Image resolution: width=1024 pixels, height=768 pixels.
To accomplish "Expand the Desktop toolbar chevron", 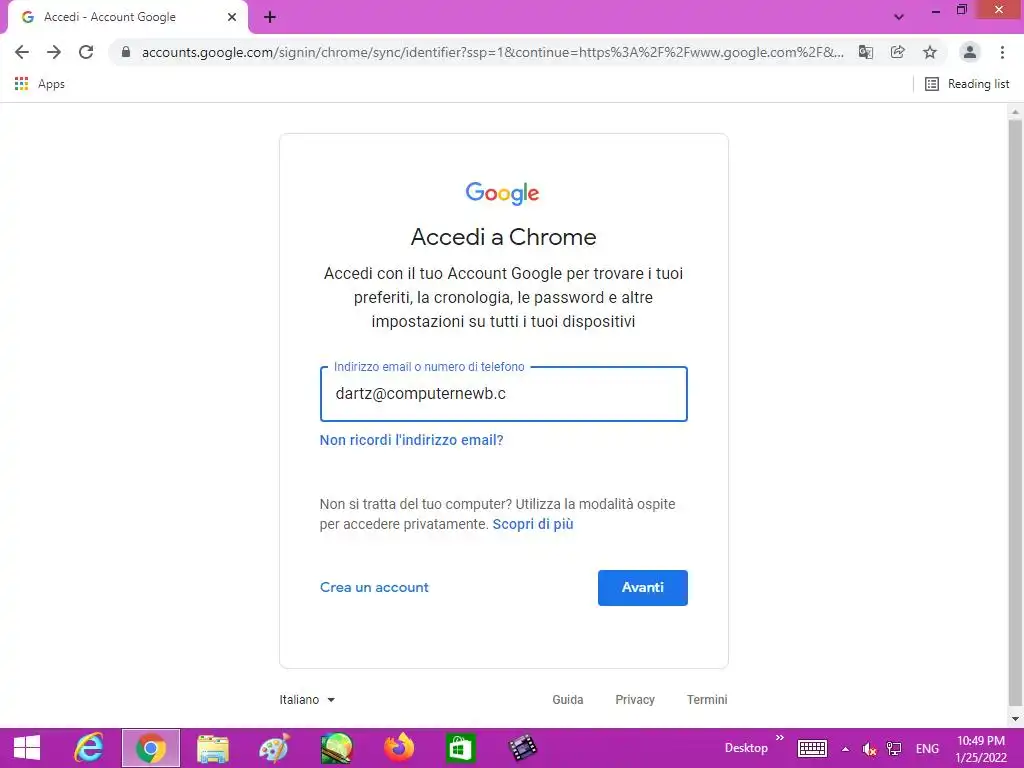I will pyautogui.click(x=780, y=738).
